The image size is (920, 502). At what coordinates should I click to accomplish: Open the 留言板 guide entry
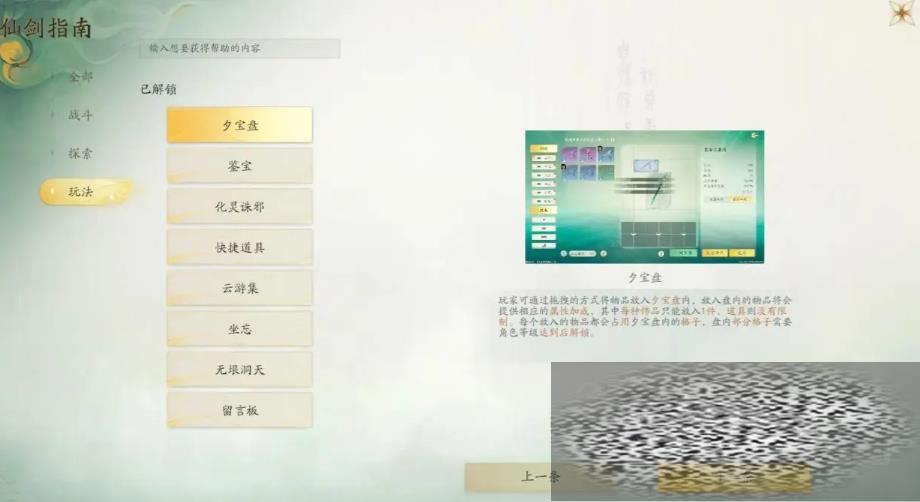(239, 411)
